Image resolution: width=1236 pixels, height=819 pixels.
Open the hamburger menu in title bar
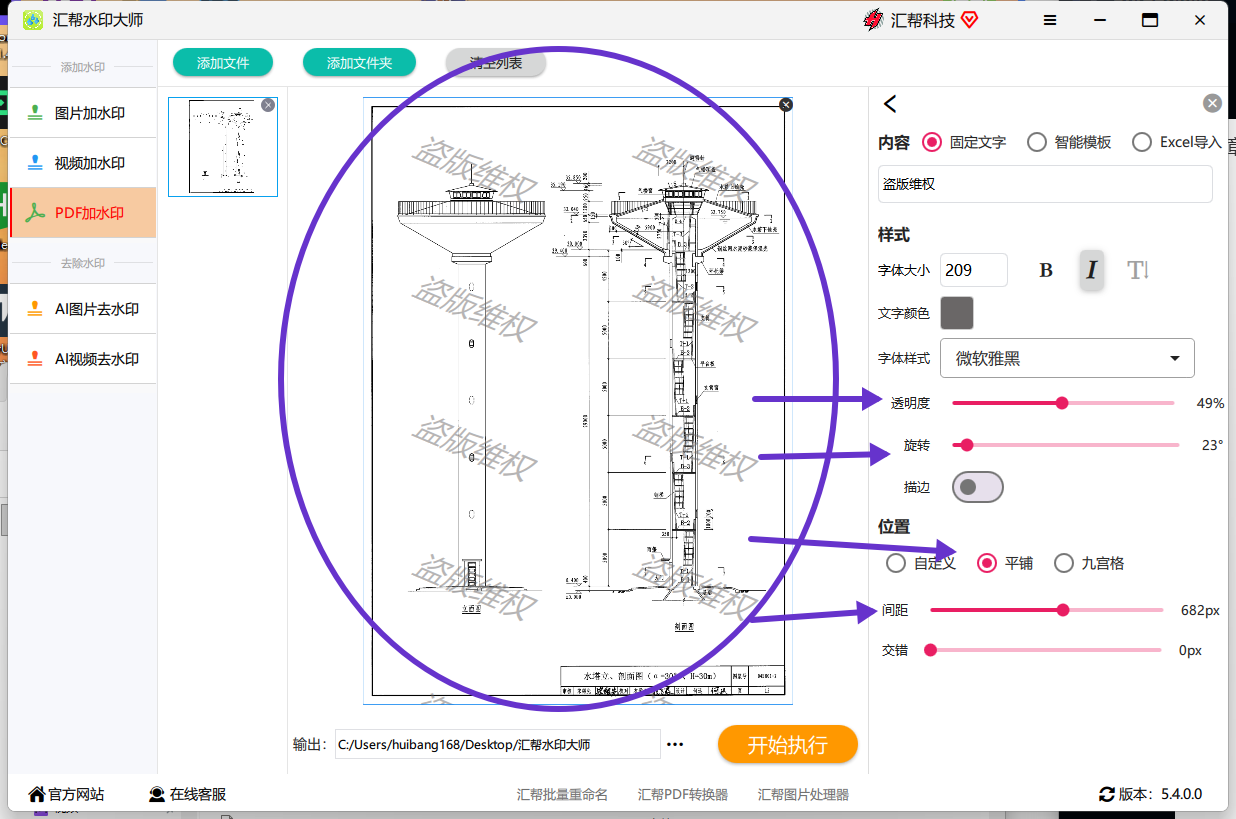[x=1050, y=20]
